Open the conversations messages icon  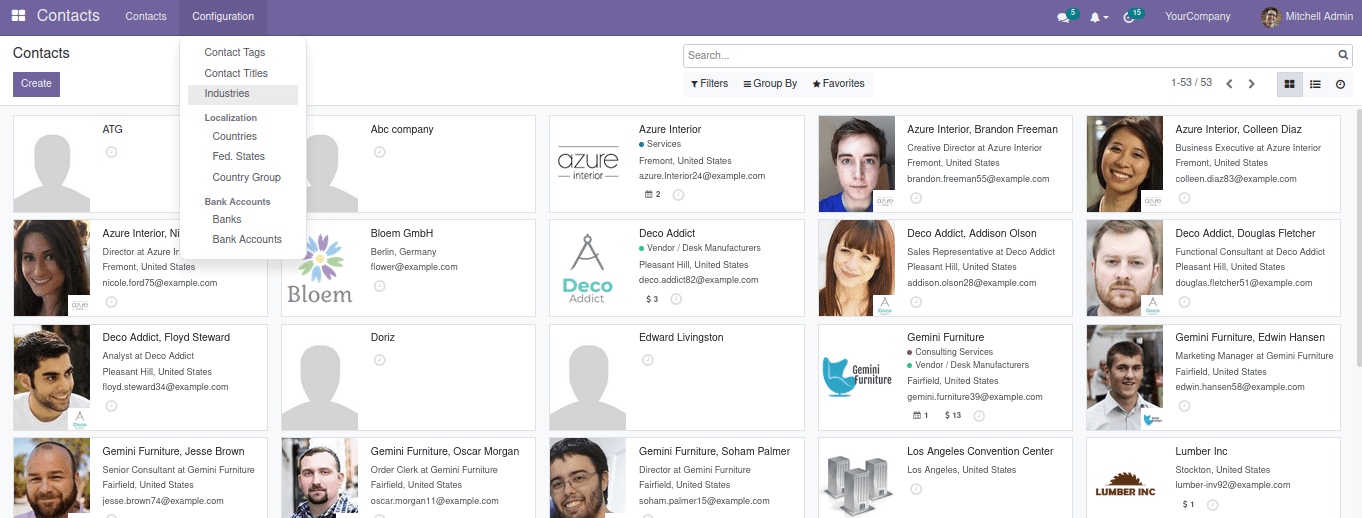[1063, 17]
